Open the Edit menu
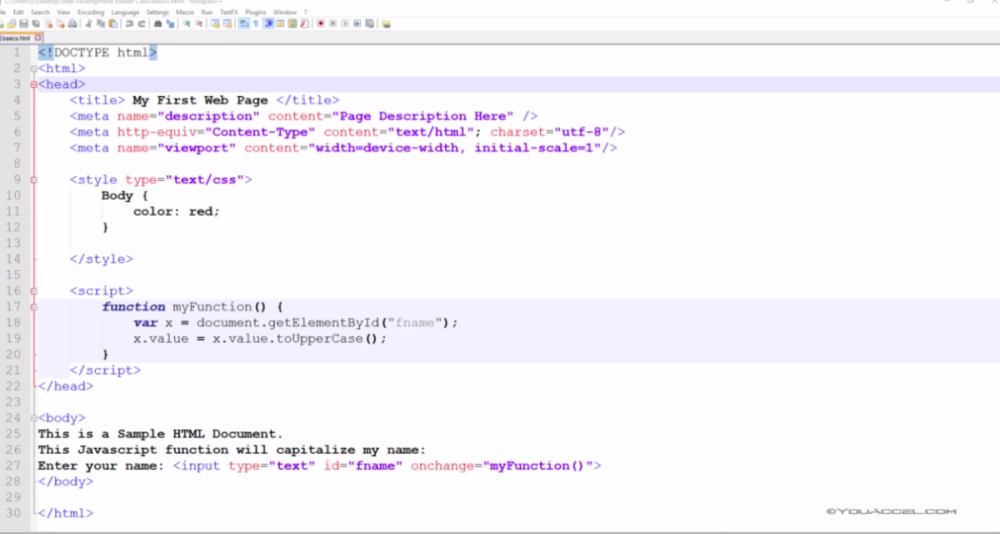Screen dimensions: 1000x534 [x=18, y=12]
